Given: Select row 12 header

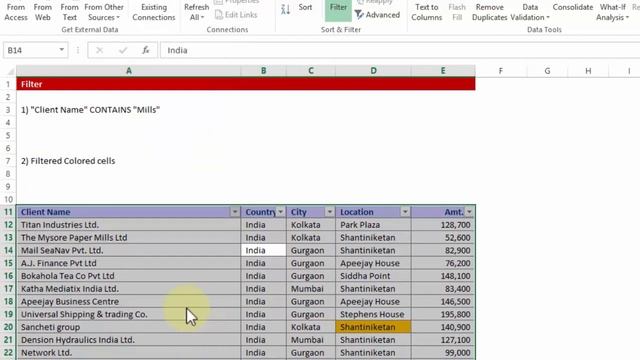Looking at the screenshot, I should (8, 225).
